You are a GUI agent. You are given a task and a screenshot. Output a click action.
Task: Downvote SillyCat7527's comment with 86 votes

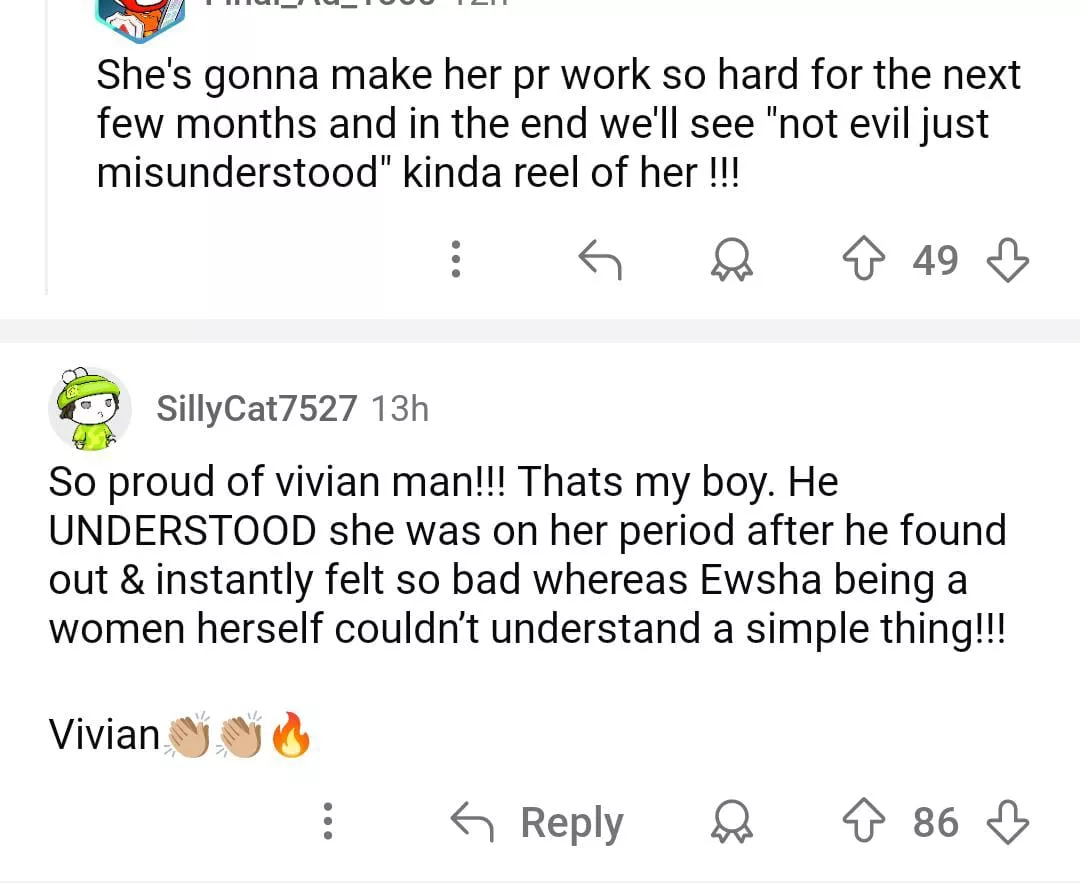[1007, 823]
